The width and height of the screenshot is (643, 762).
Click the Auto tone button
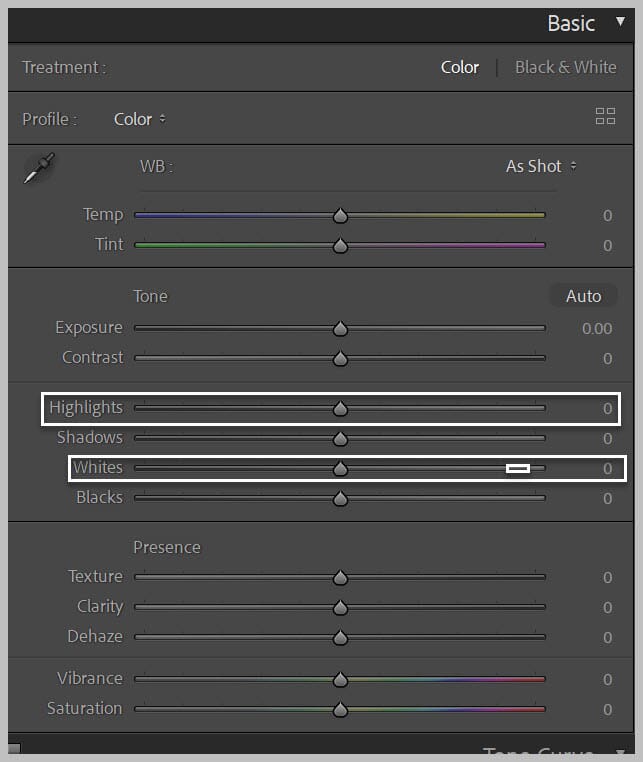coord(583,296)
